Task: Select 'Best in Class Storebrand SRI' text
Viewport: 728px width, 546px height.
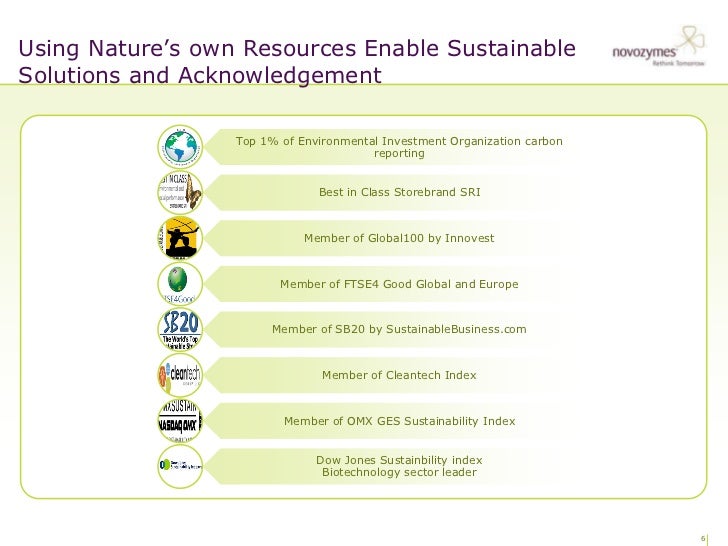Action: click(399, 192)
